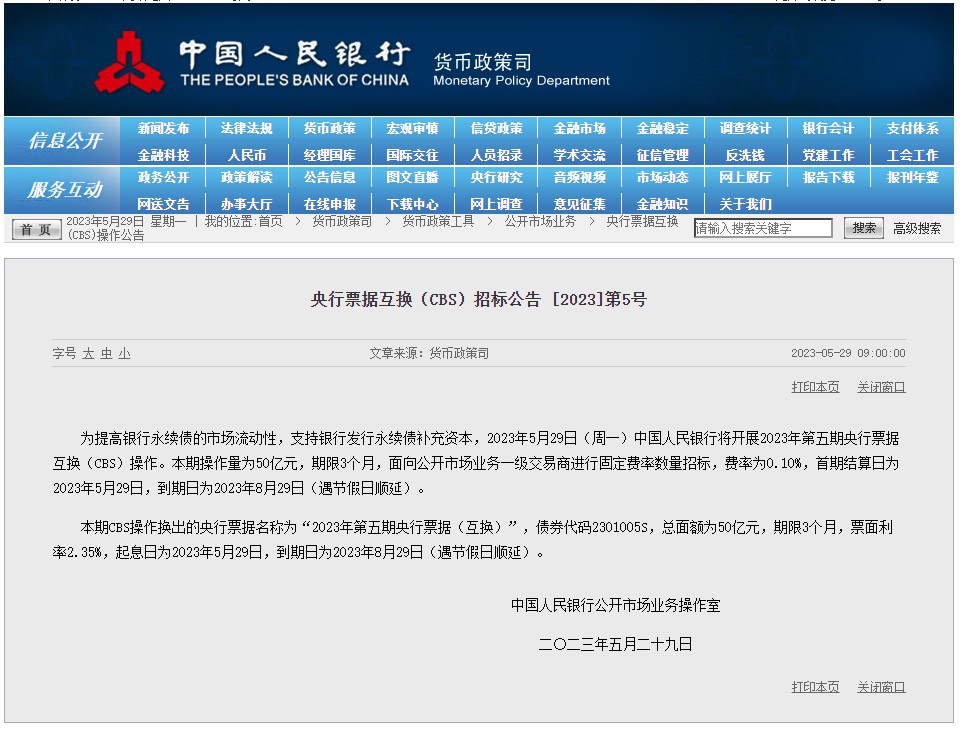Select the 宏观审慎 navigation item
The image size is (965, 729).
click(x=412, y=129)
